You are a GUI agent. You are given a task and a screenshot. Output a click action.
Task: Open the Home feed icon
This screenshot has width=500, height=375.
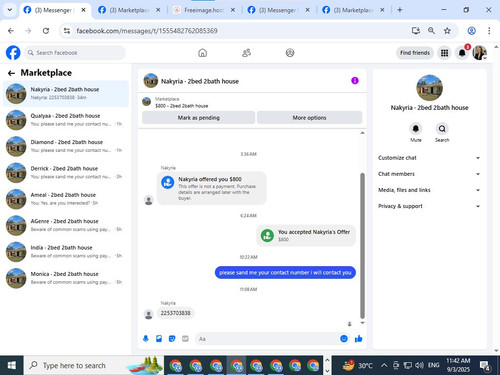click(x=202, y=53)
